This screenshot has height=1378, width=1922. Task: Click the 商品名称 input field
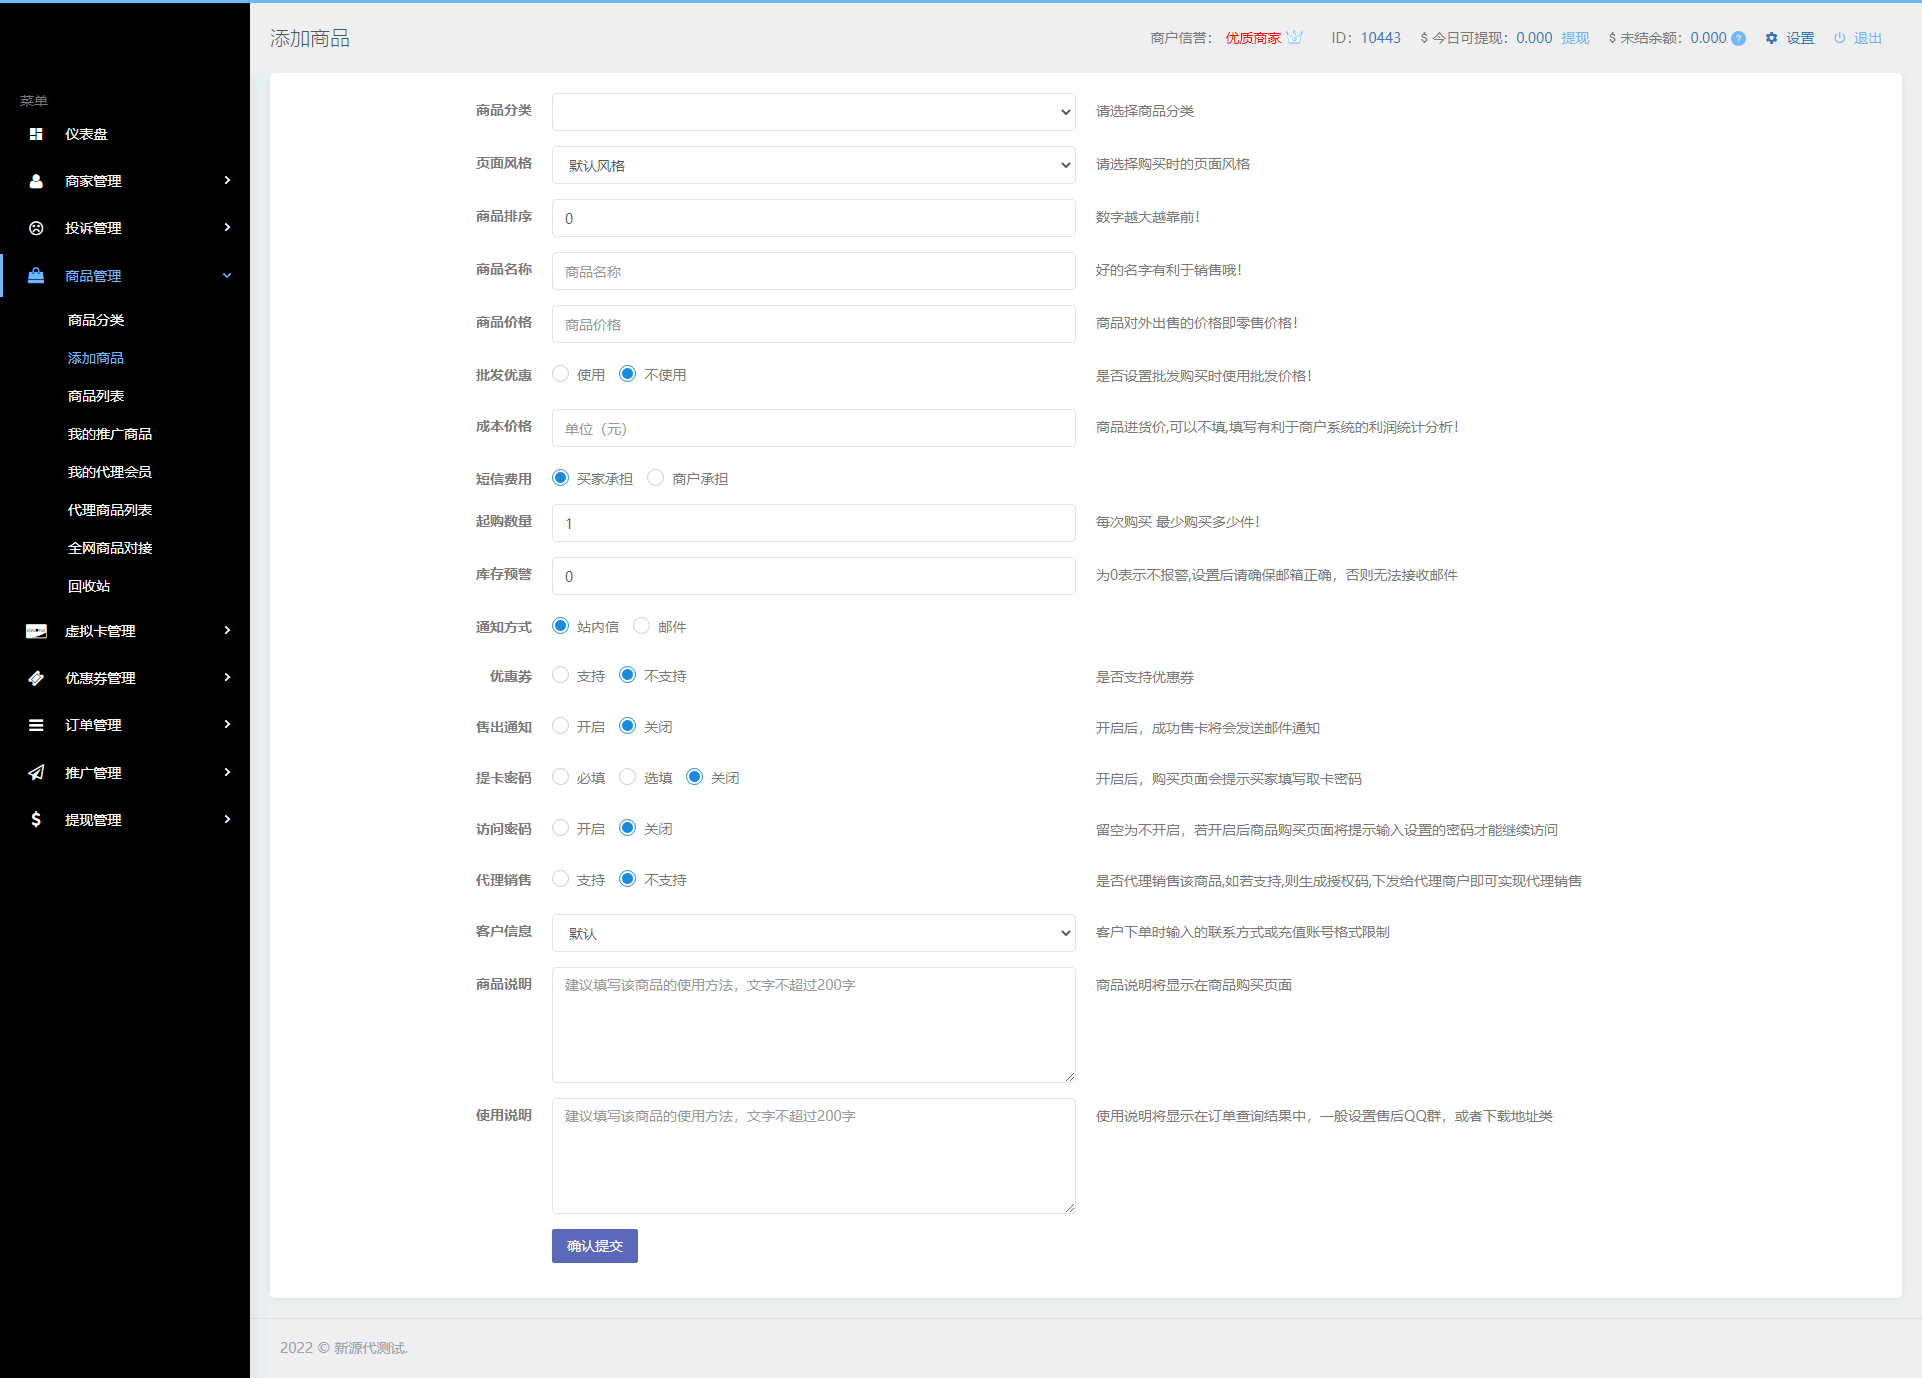click(x=813, y=271)
